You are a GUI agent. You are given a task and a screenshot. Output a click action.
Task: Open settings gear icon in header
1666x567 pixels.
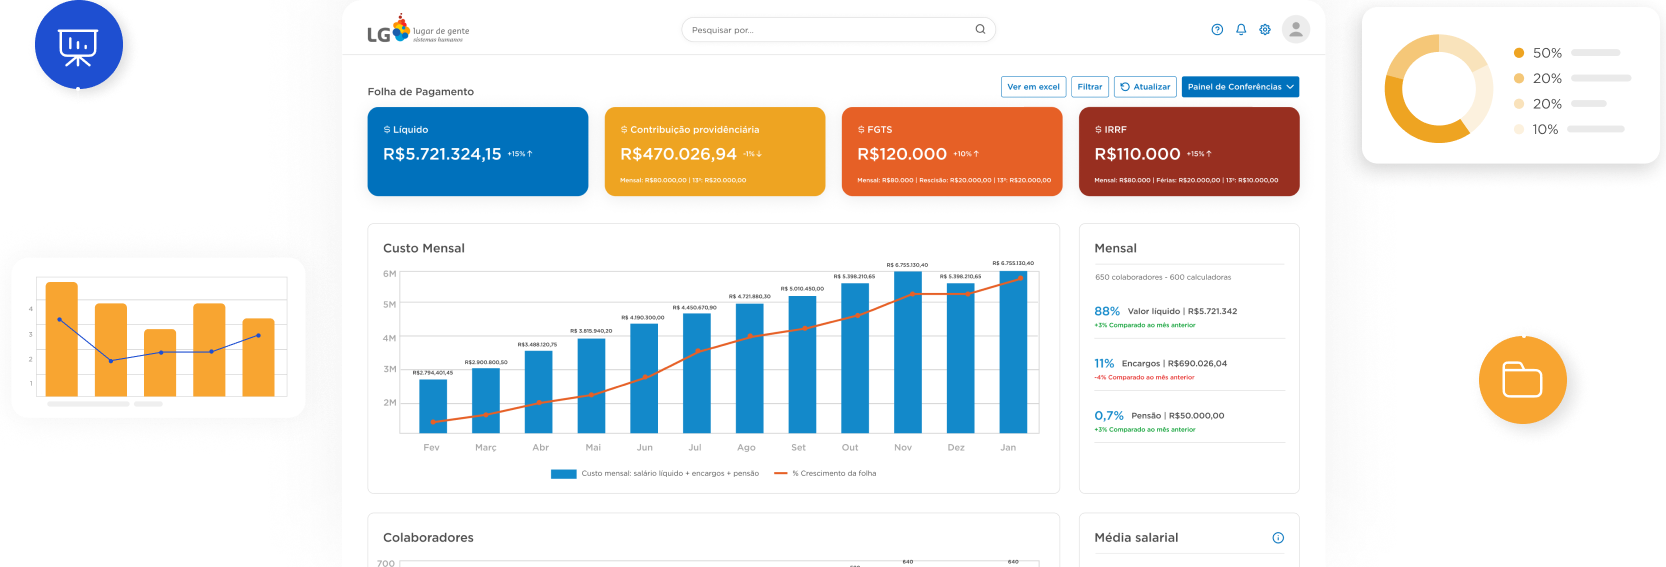coord(1265,30)
